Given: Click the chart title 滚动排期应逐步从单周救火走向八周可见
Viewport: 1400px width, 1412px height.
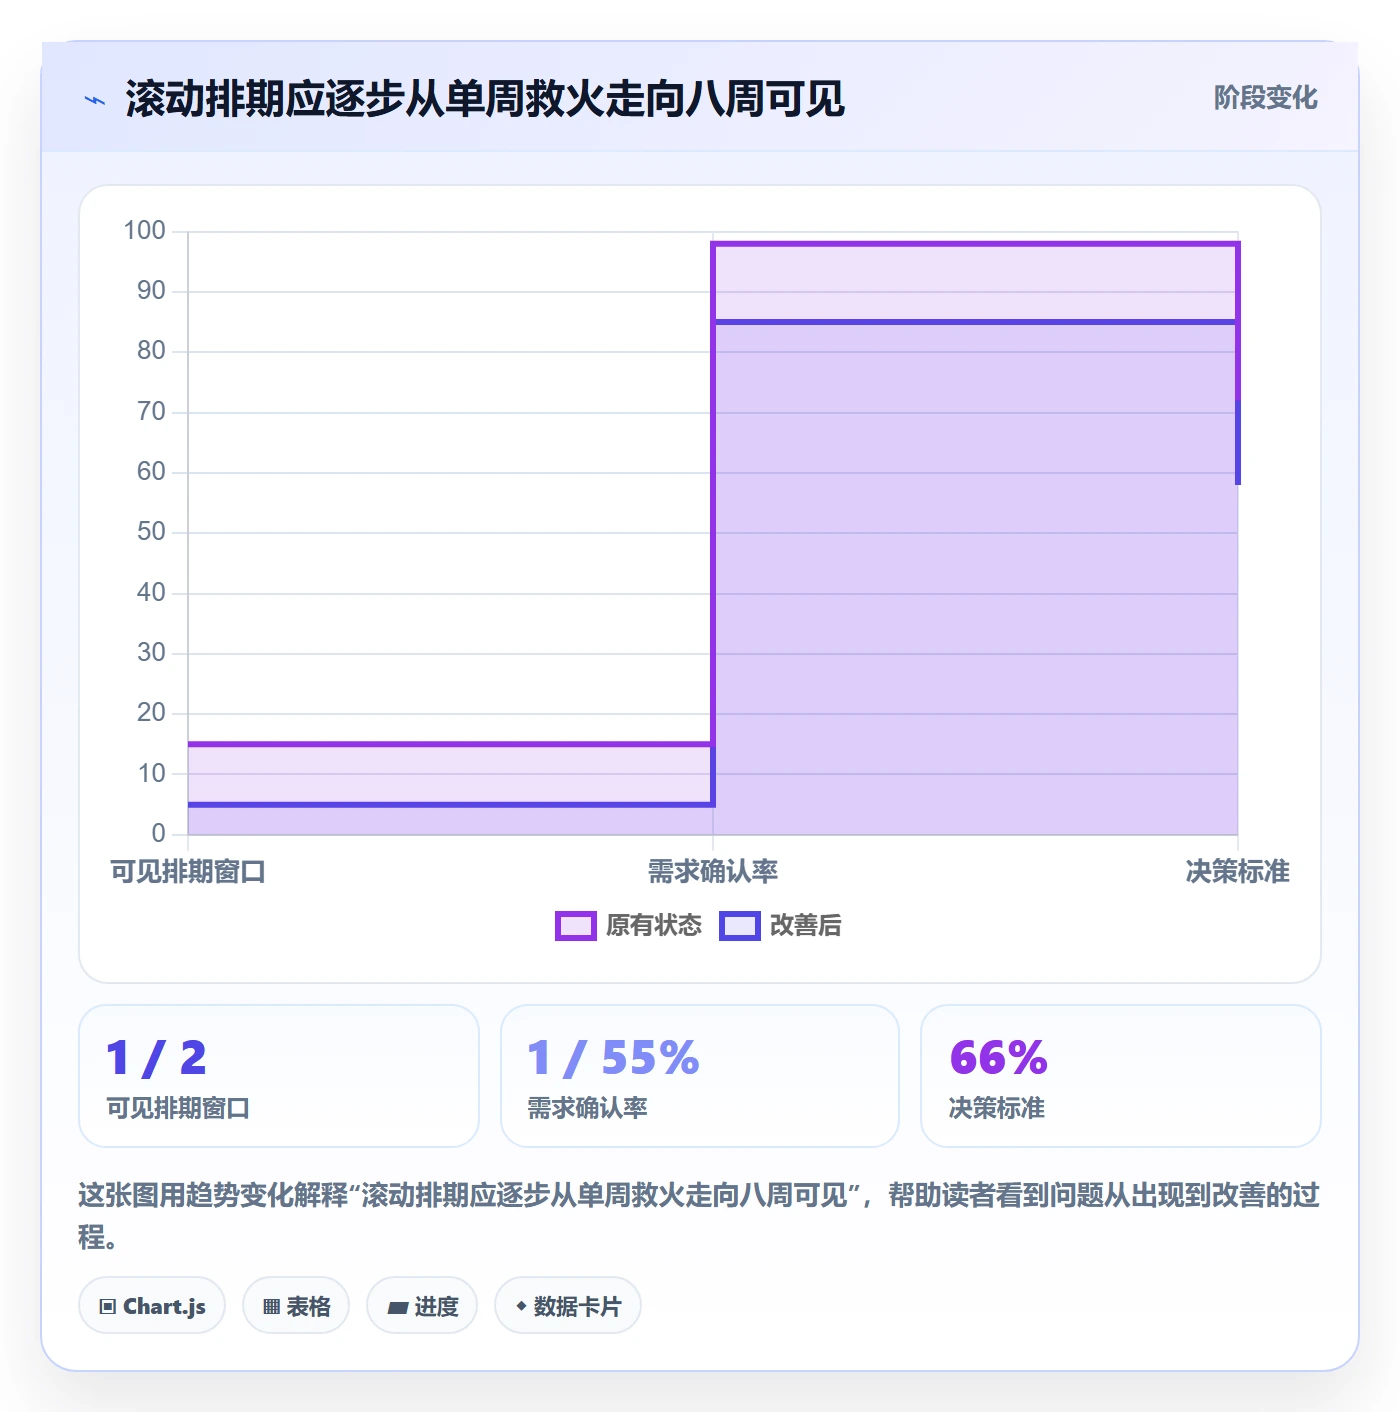Looking at the screenshot, I should pyautogui.click(x=485, y=99).
